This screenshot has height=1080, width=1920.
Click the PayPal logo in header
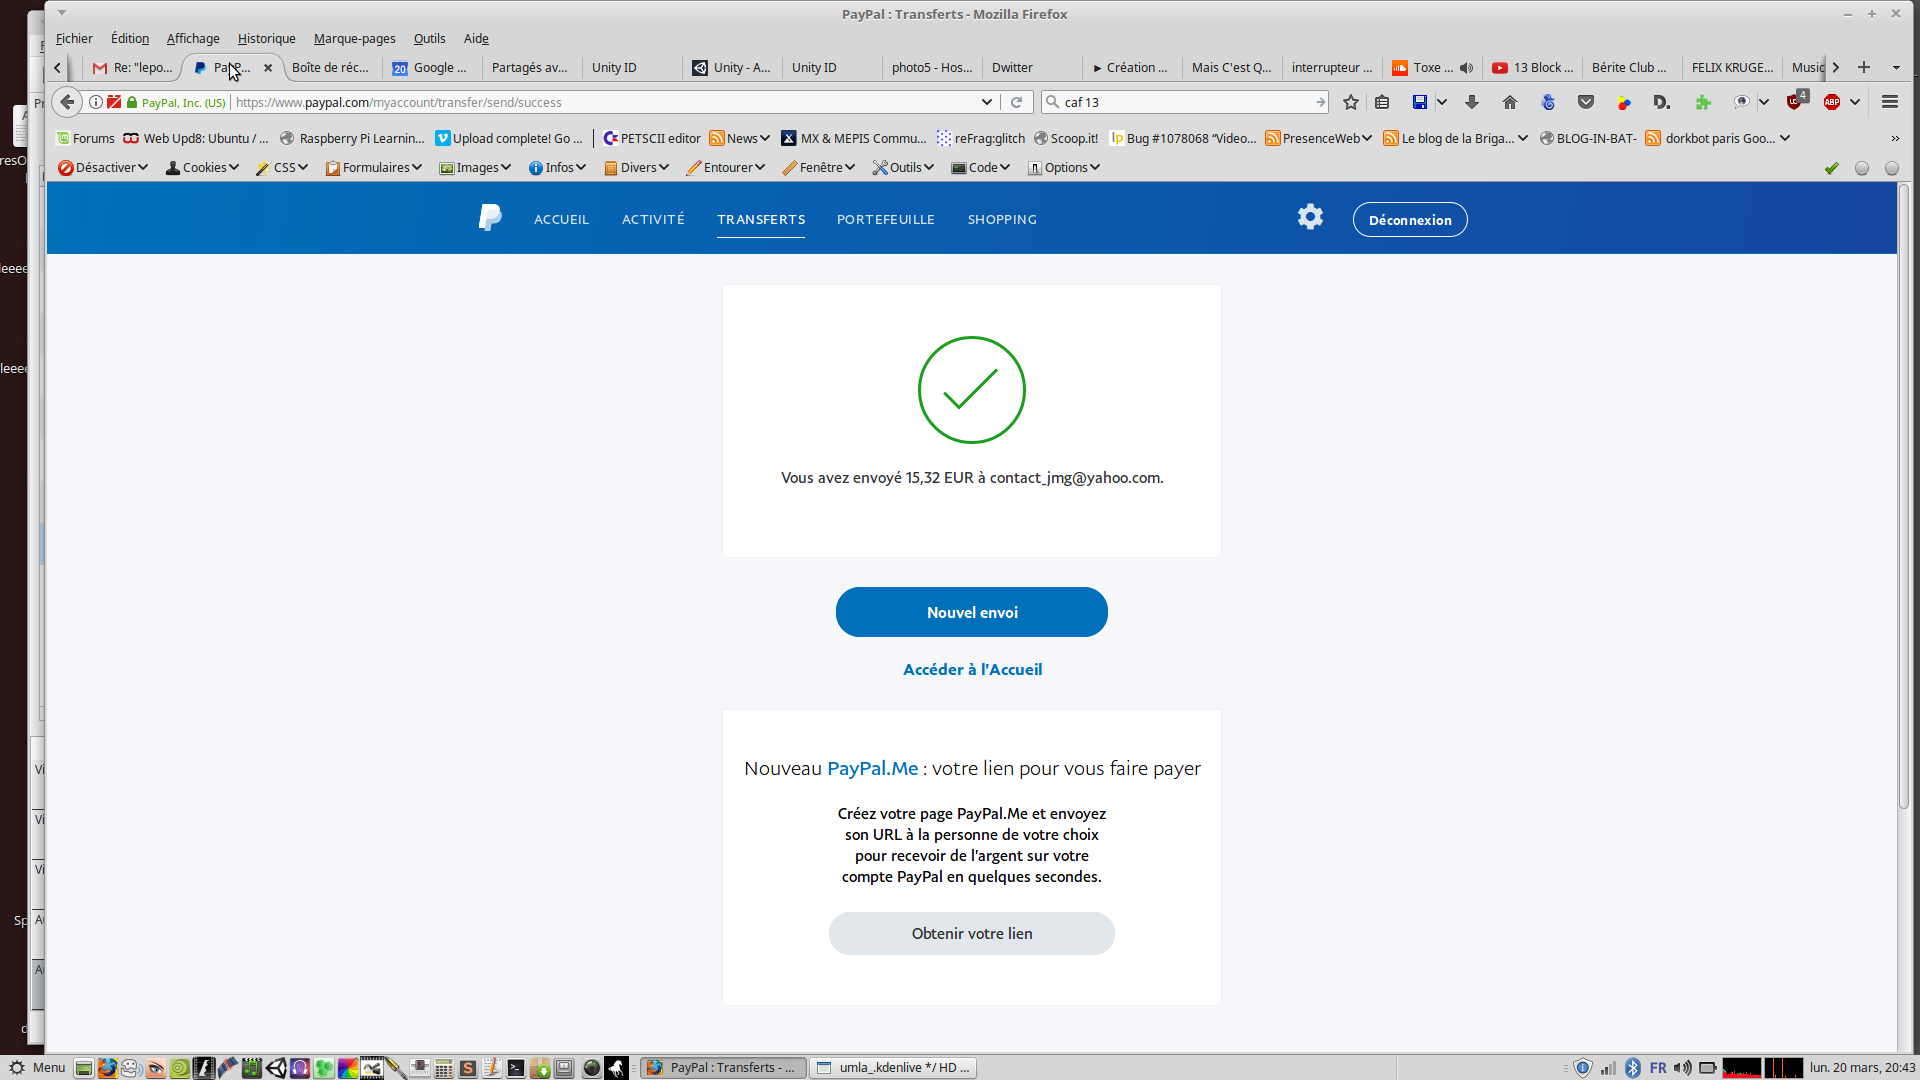(x=489, y=218)
